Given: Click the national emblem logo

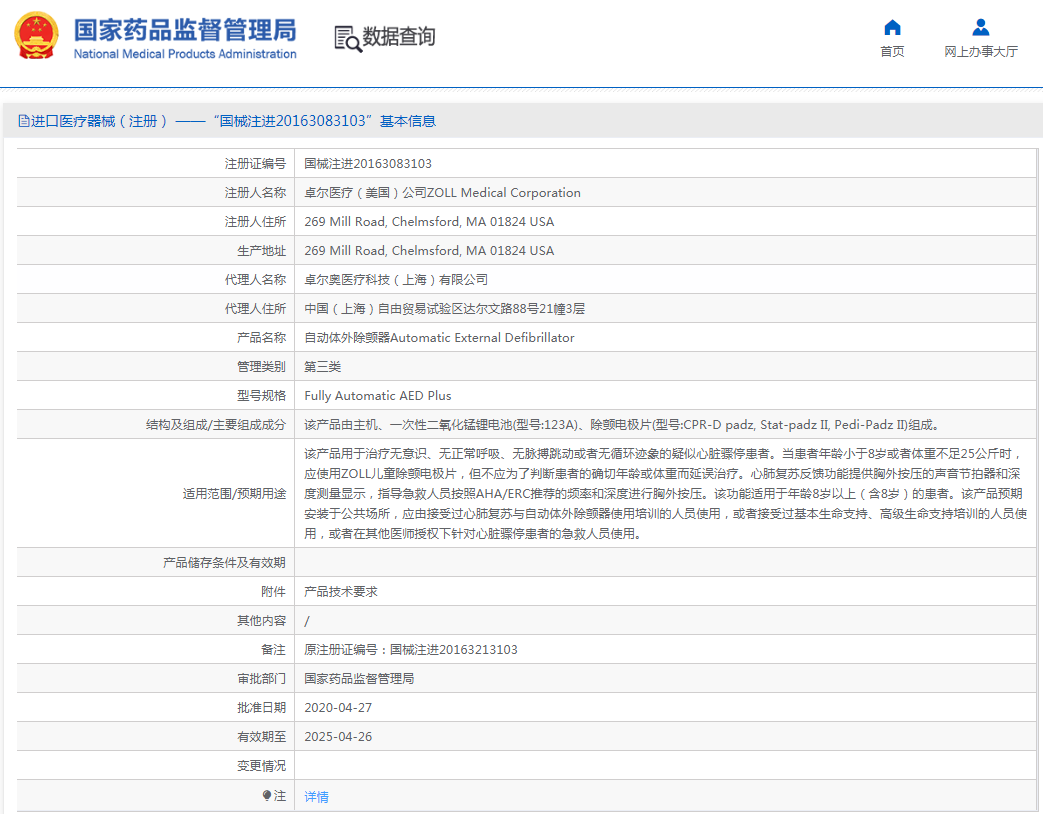Looking at the screenshot, I should (x=37, y=35).
